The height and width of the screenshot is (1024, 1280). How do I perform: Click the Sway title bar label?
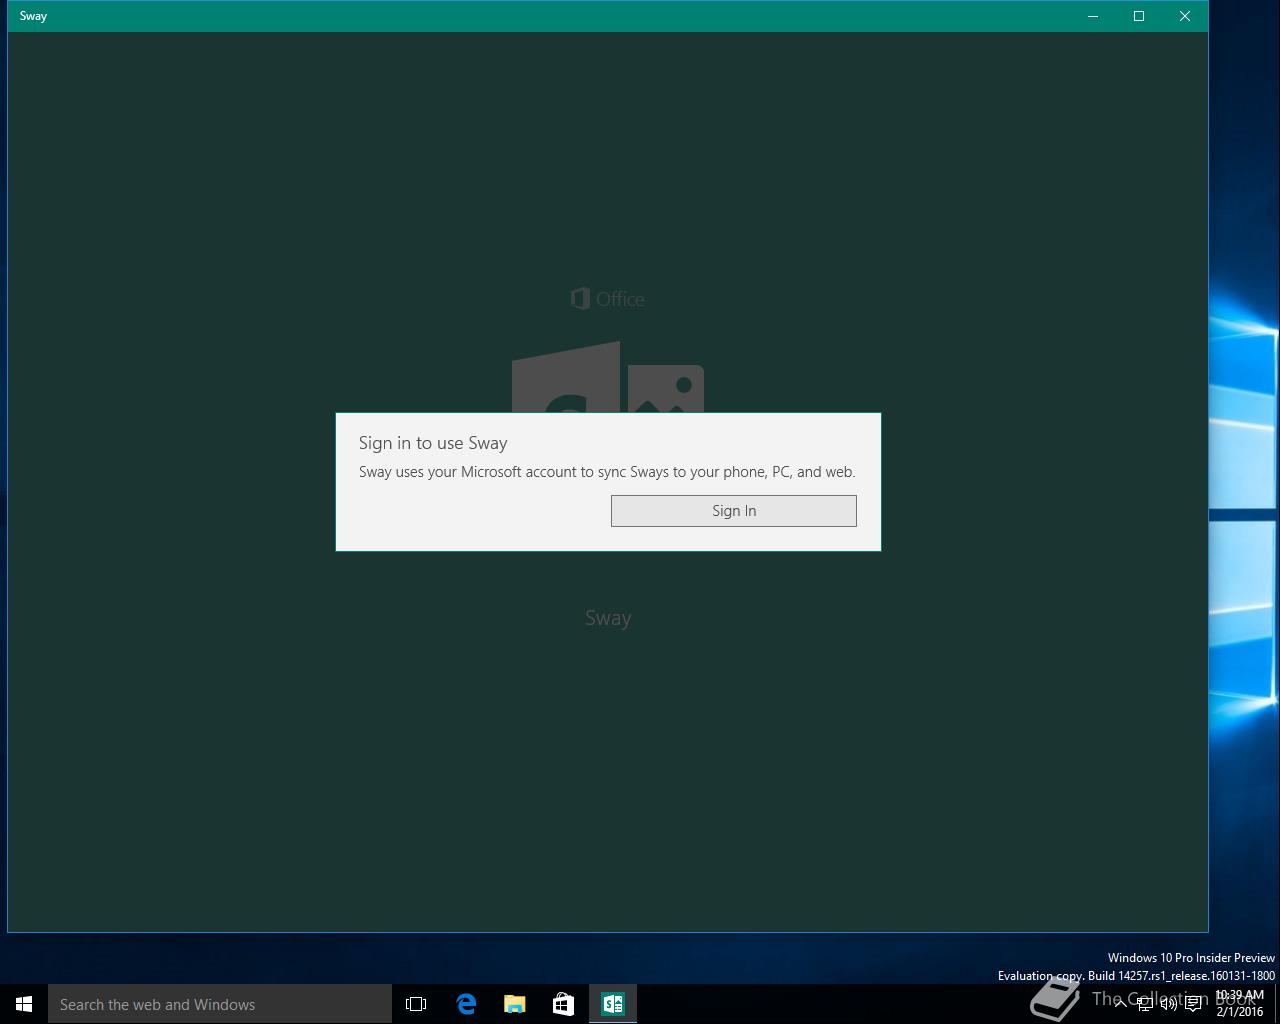point(33,16)
